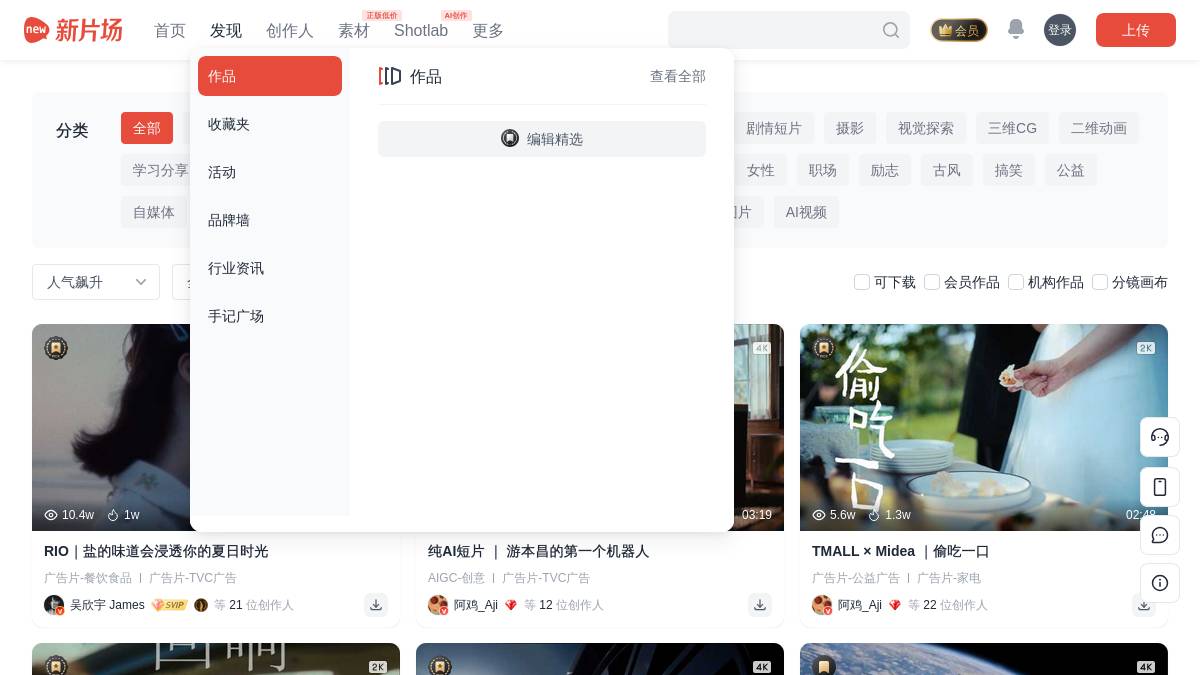Open title RIO｜盐的味道会浸透你的夏日时光
This screenshot has height=675, width=1200.
[x=156, y=551]
